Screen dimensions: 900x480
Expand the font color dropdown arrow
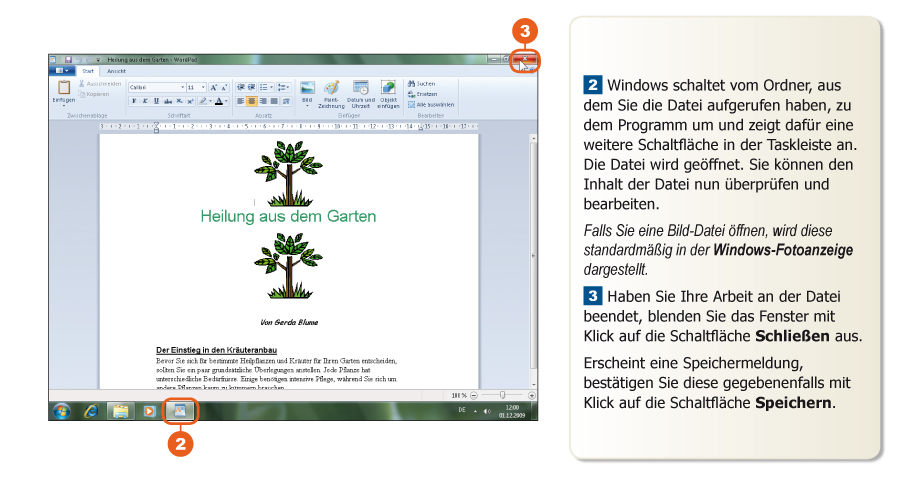tap(227, 101)
